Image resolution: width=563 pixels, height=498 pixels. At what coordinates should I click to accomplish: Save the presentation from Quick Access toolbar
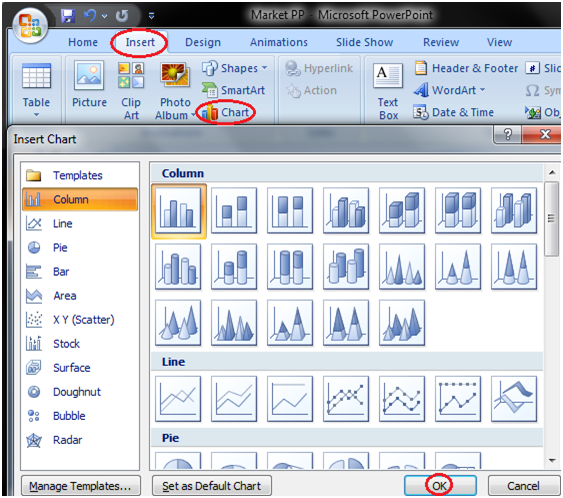tap(68, 16)
